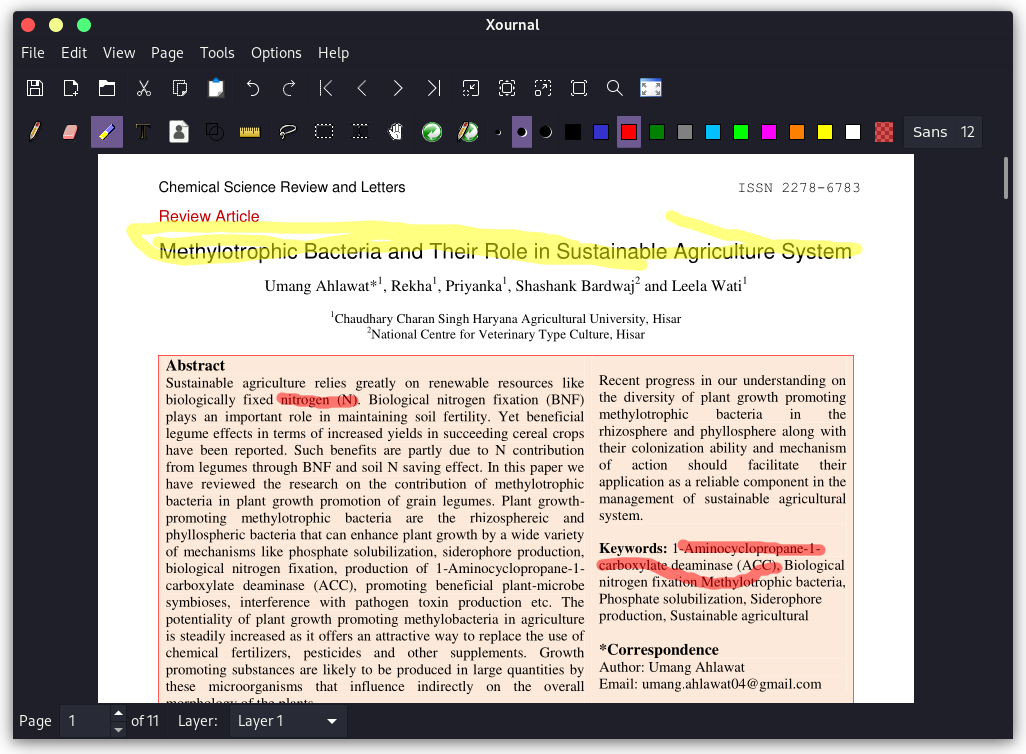Viewport: 1026px width, 754px height.
Task: Select the Pen tool
Action: pyautogui.click(x=35, y=132)
